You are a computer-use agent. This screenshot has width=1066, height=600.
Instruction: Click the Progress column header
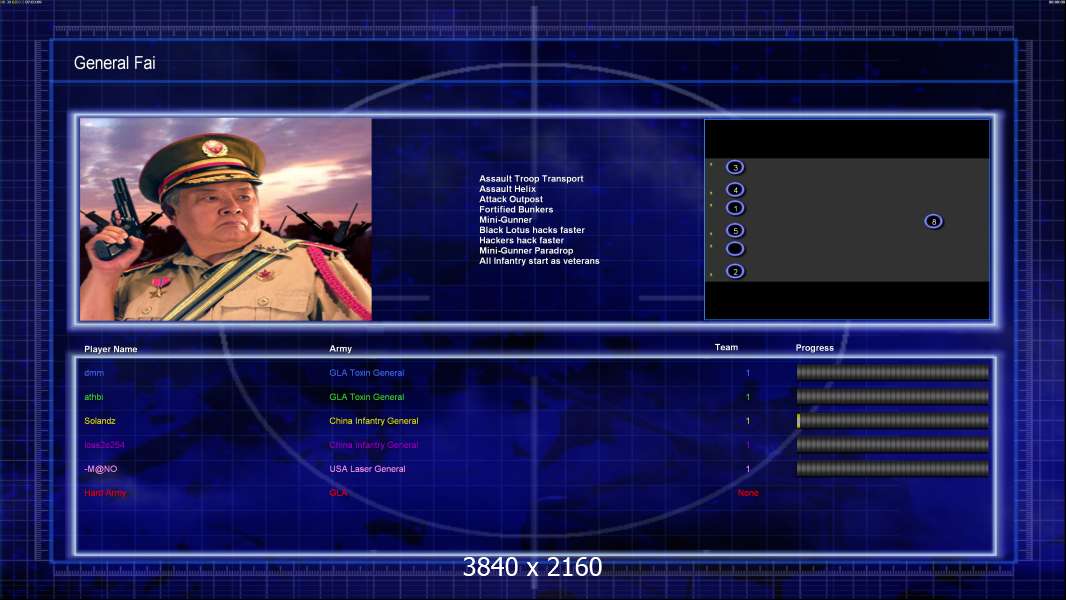tap(814, 348)
